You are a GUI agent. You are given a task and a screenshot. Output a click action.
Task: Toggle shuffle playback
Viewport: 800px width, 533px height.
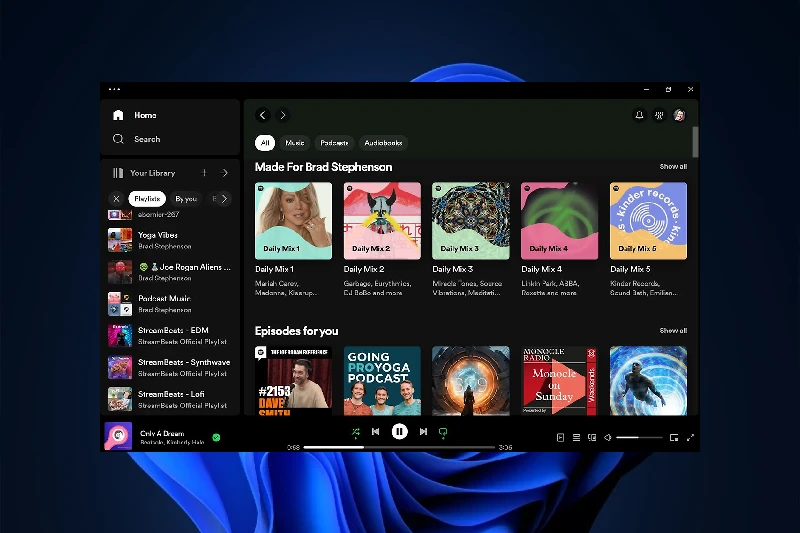coord(356,432)
